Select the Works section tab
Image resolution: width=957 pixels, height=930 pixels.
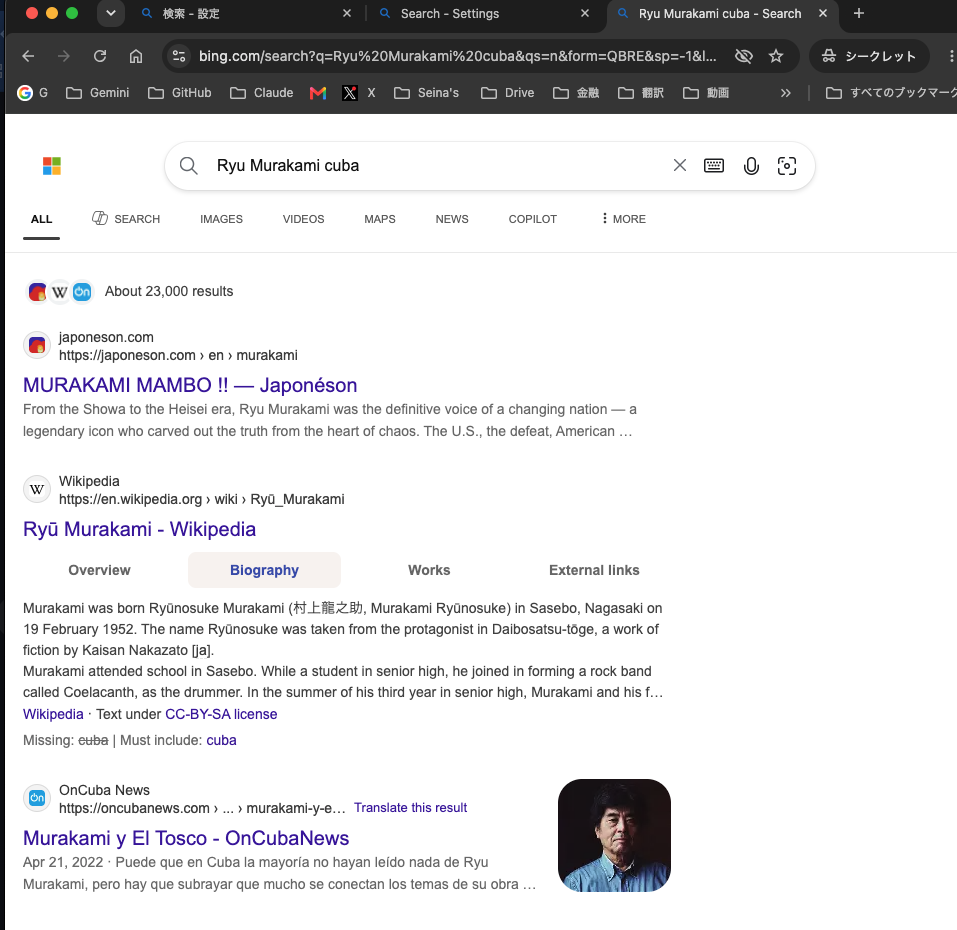pos(429,570)
